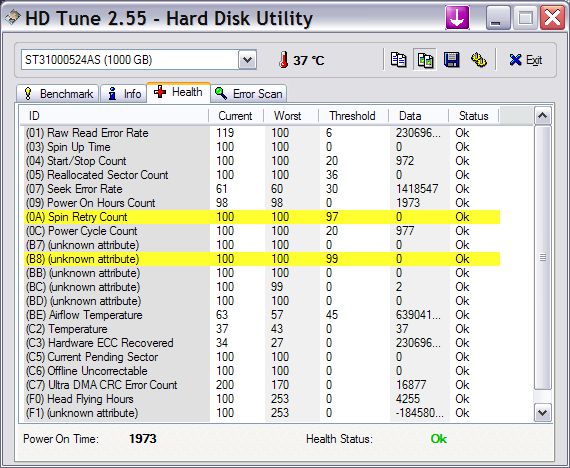Click the scrollbar down arrow

542,413
